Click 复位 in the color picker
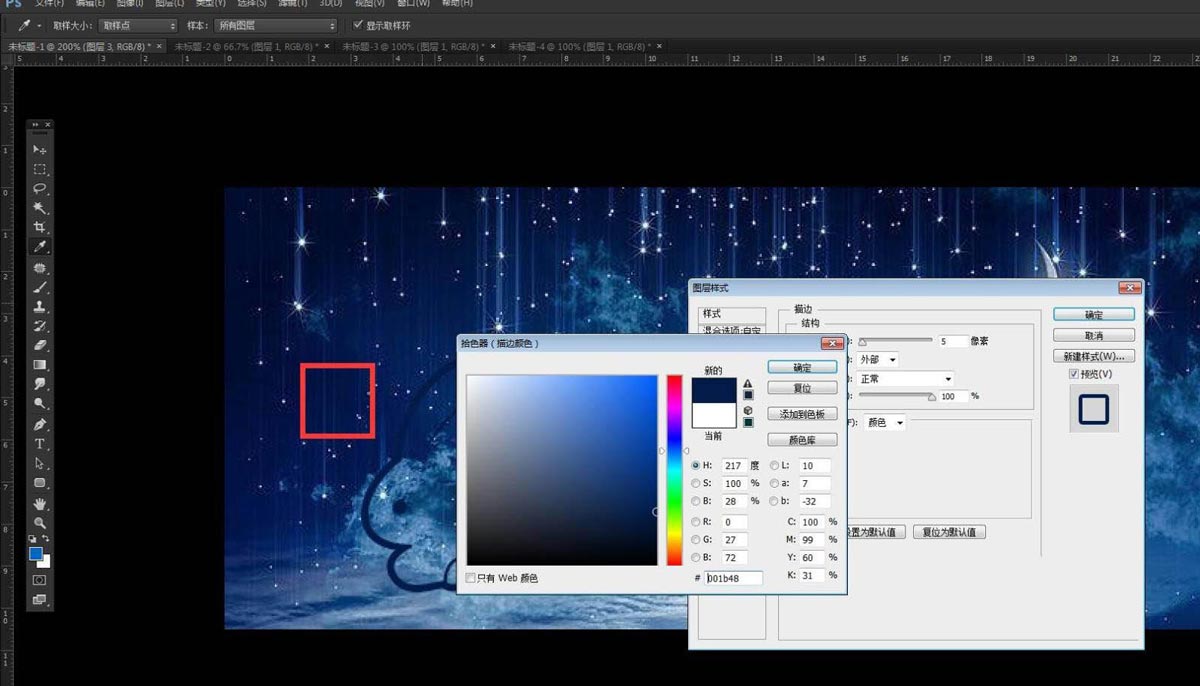This screenshot has width=1200, height=686. [802, 387]
